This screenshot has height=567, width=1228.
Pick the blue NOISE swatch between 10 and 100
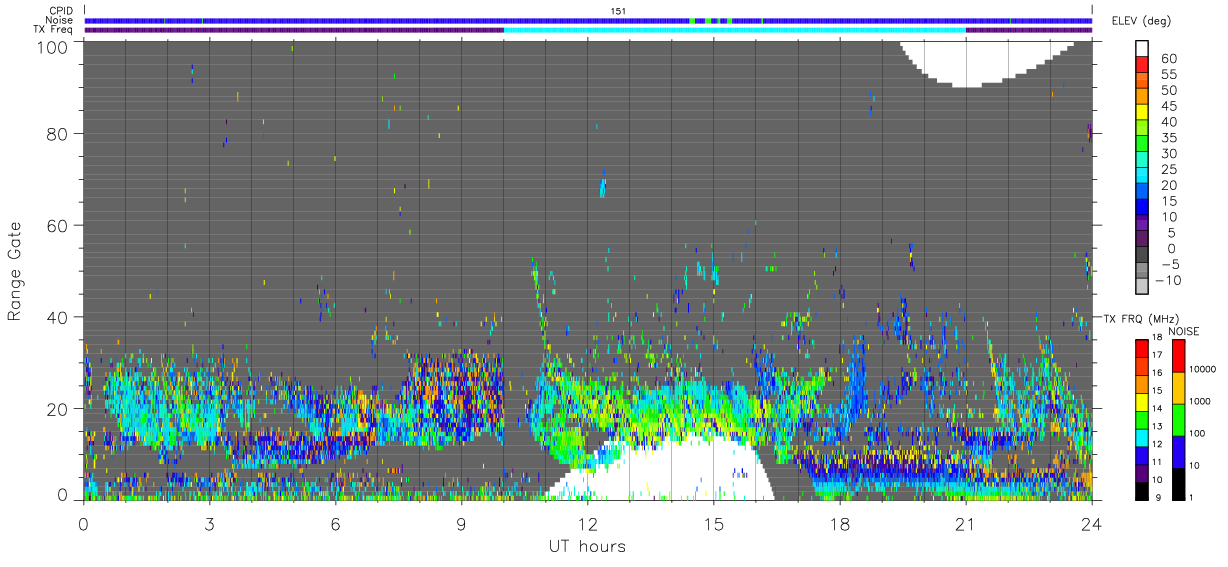coord(1179,452)
